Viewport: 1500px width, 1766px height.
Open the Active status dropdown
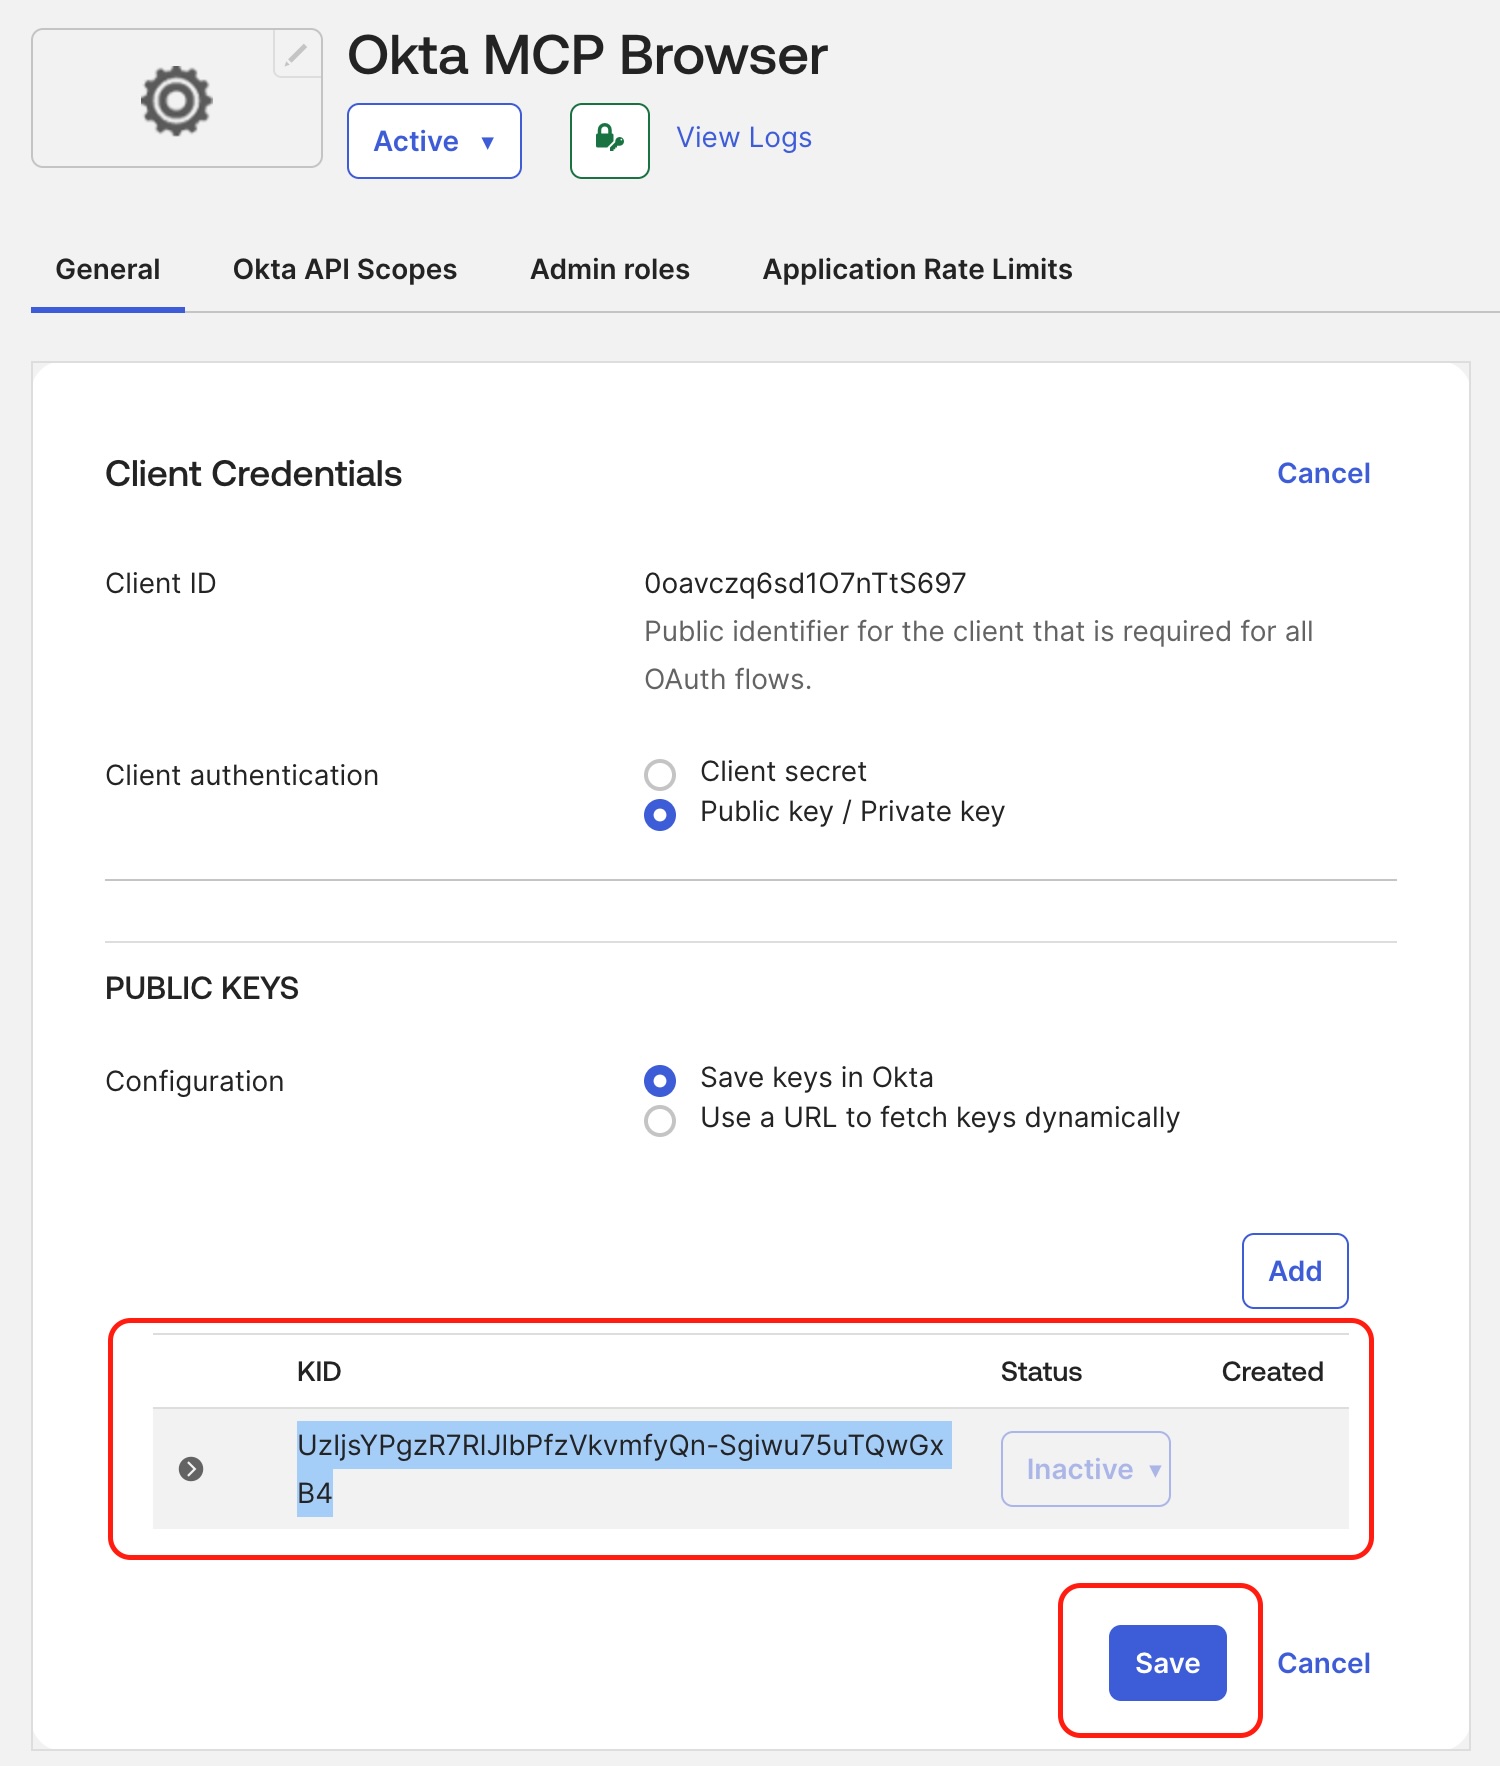coord(434,141)
